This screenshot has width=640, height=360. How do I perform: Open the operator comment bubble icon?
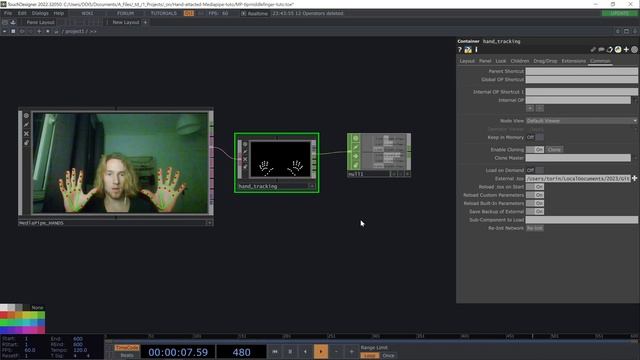pyautogui.click(x=601, y=49)
